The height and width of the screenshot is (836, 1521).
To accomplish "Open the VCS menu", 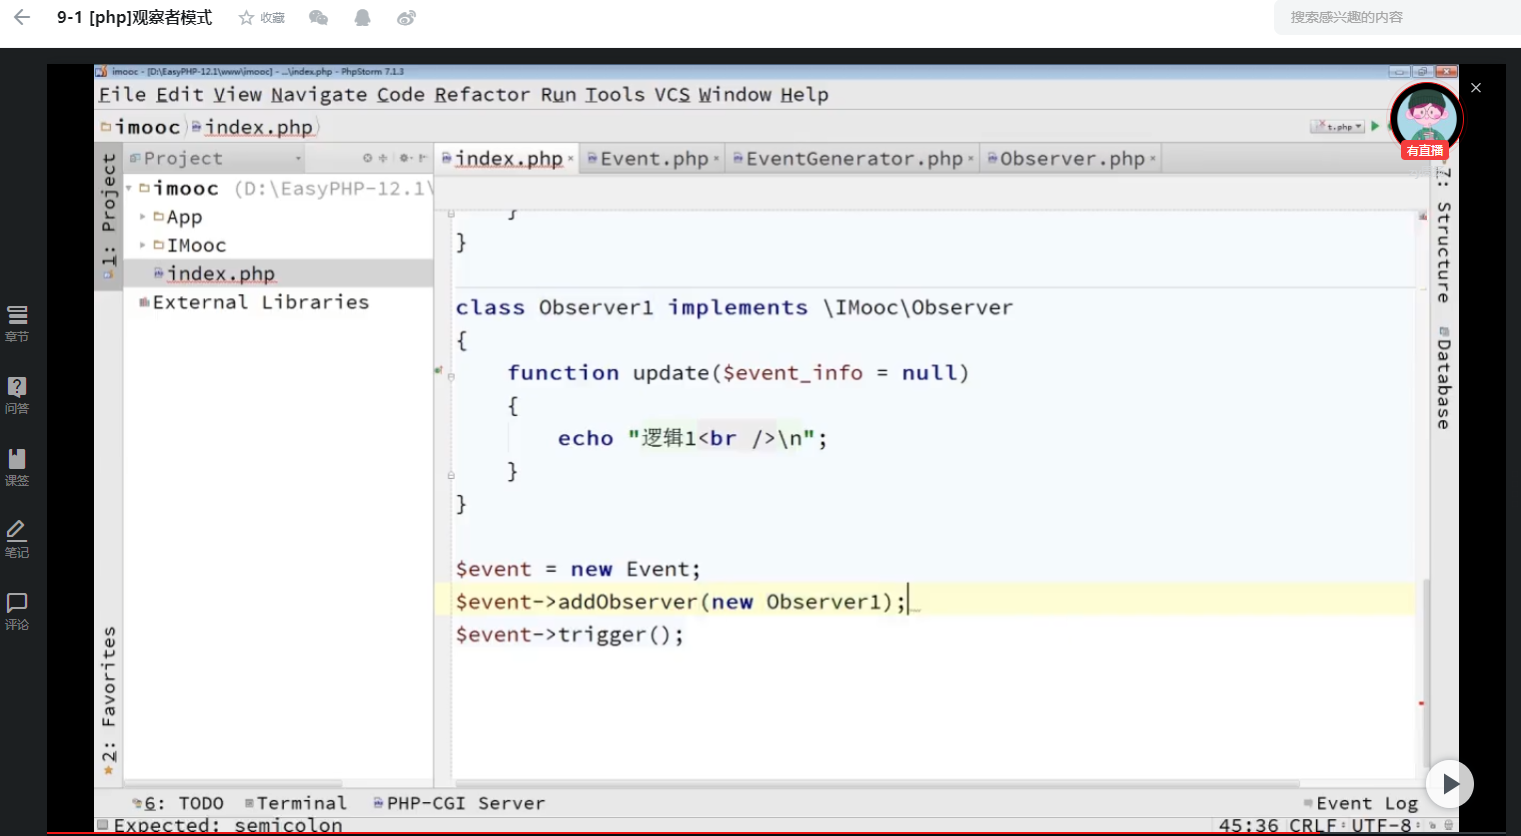I will pyautogui.click(x=672, y=95).
